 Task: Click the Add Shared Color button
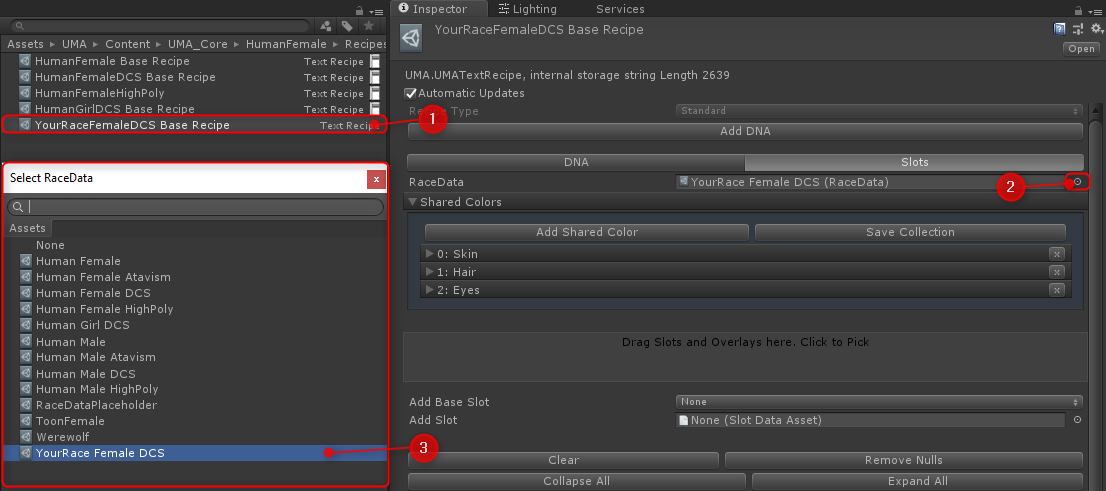coord(587,232)
